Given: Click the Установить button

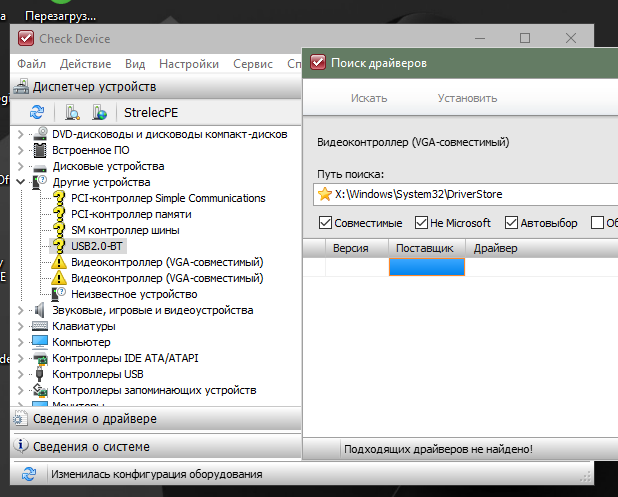Looking at the screenshot, I should [467, 98].
